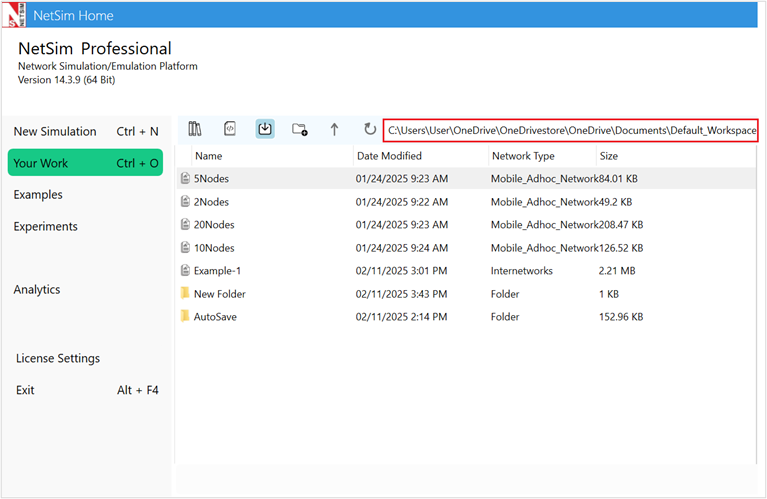
Task: Sort by the Name column header
Action: point(208,156)
